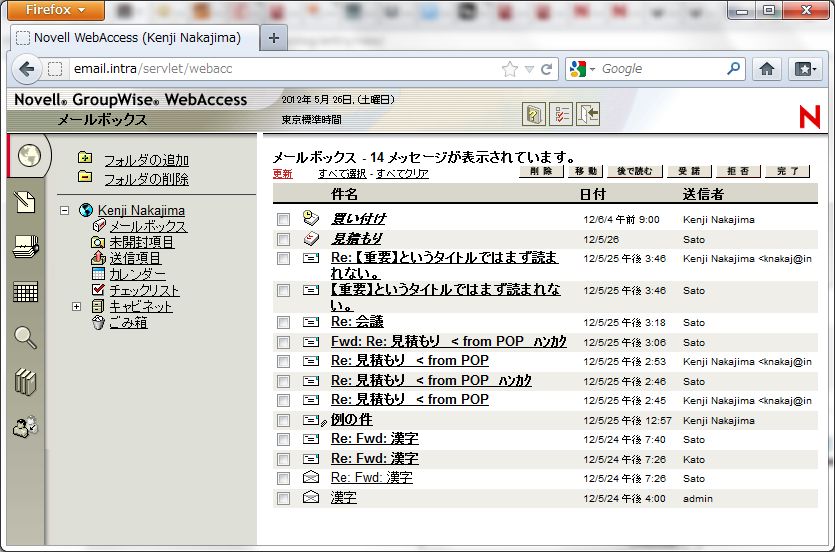Check the box for Re: 会議
Viewport: 835px width, 552px height.
[283, 323]
